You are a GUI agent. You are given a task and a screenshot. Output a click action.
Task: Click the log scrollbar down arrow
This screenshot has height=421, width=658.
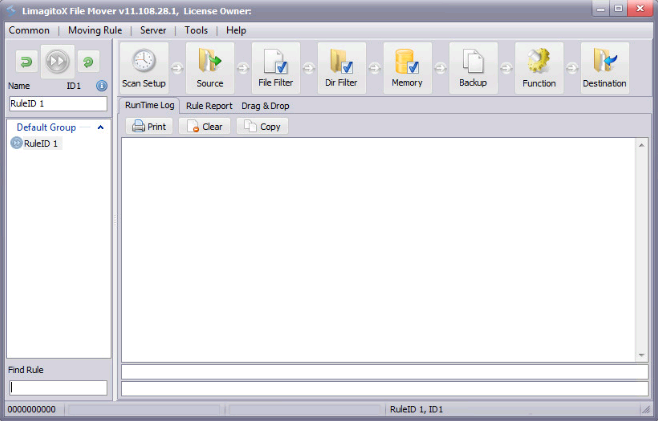641,355
